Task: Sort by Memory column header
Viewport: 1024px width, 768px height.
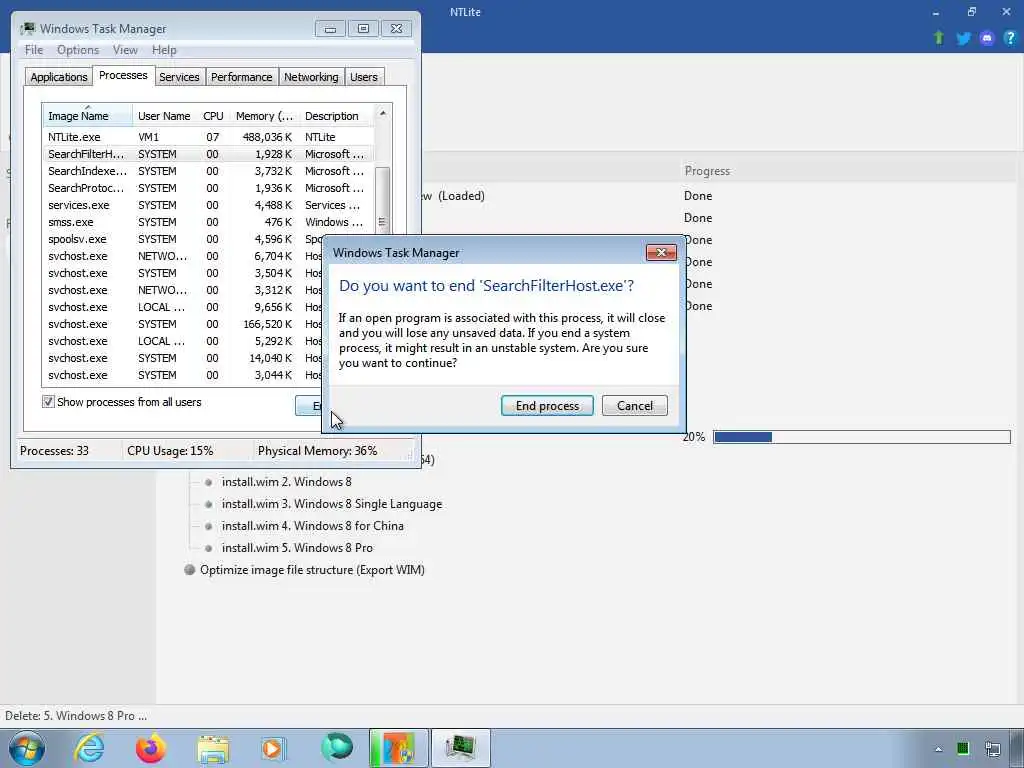Action: pos(264,116)
